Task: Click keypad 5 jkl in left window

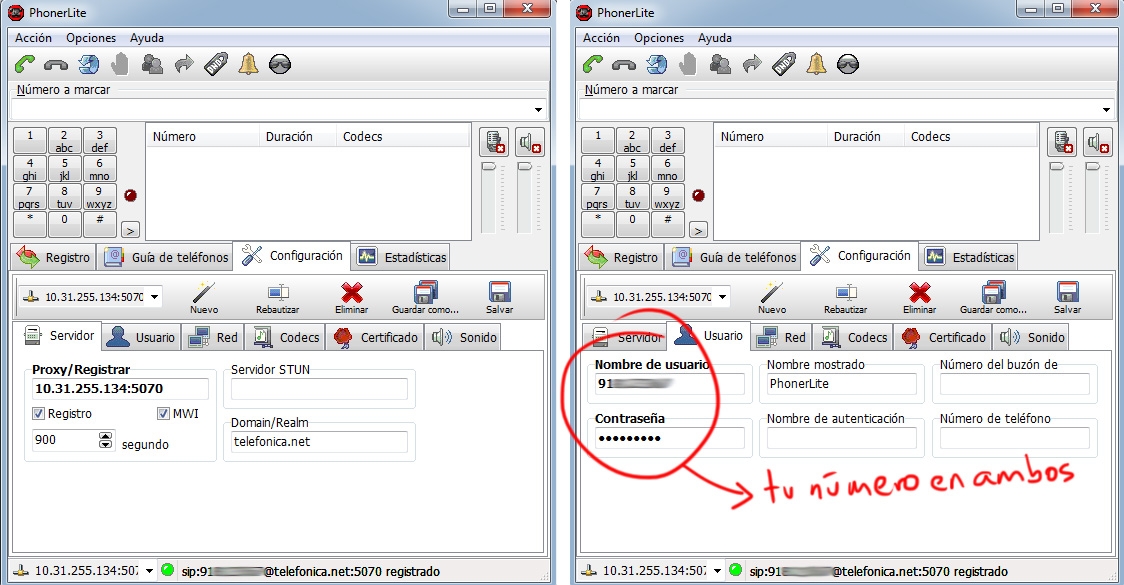Action: [65, 169]
